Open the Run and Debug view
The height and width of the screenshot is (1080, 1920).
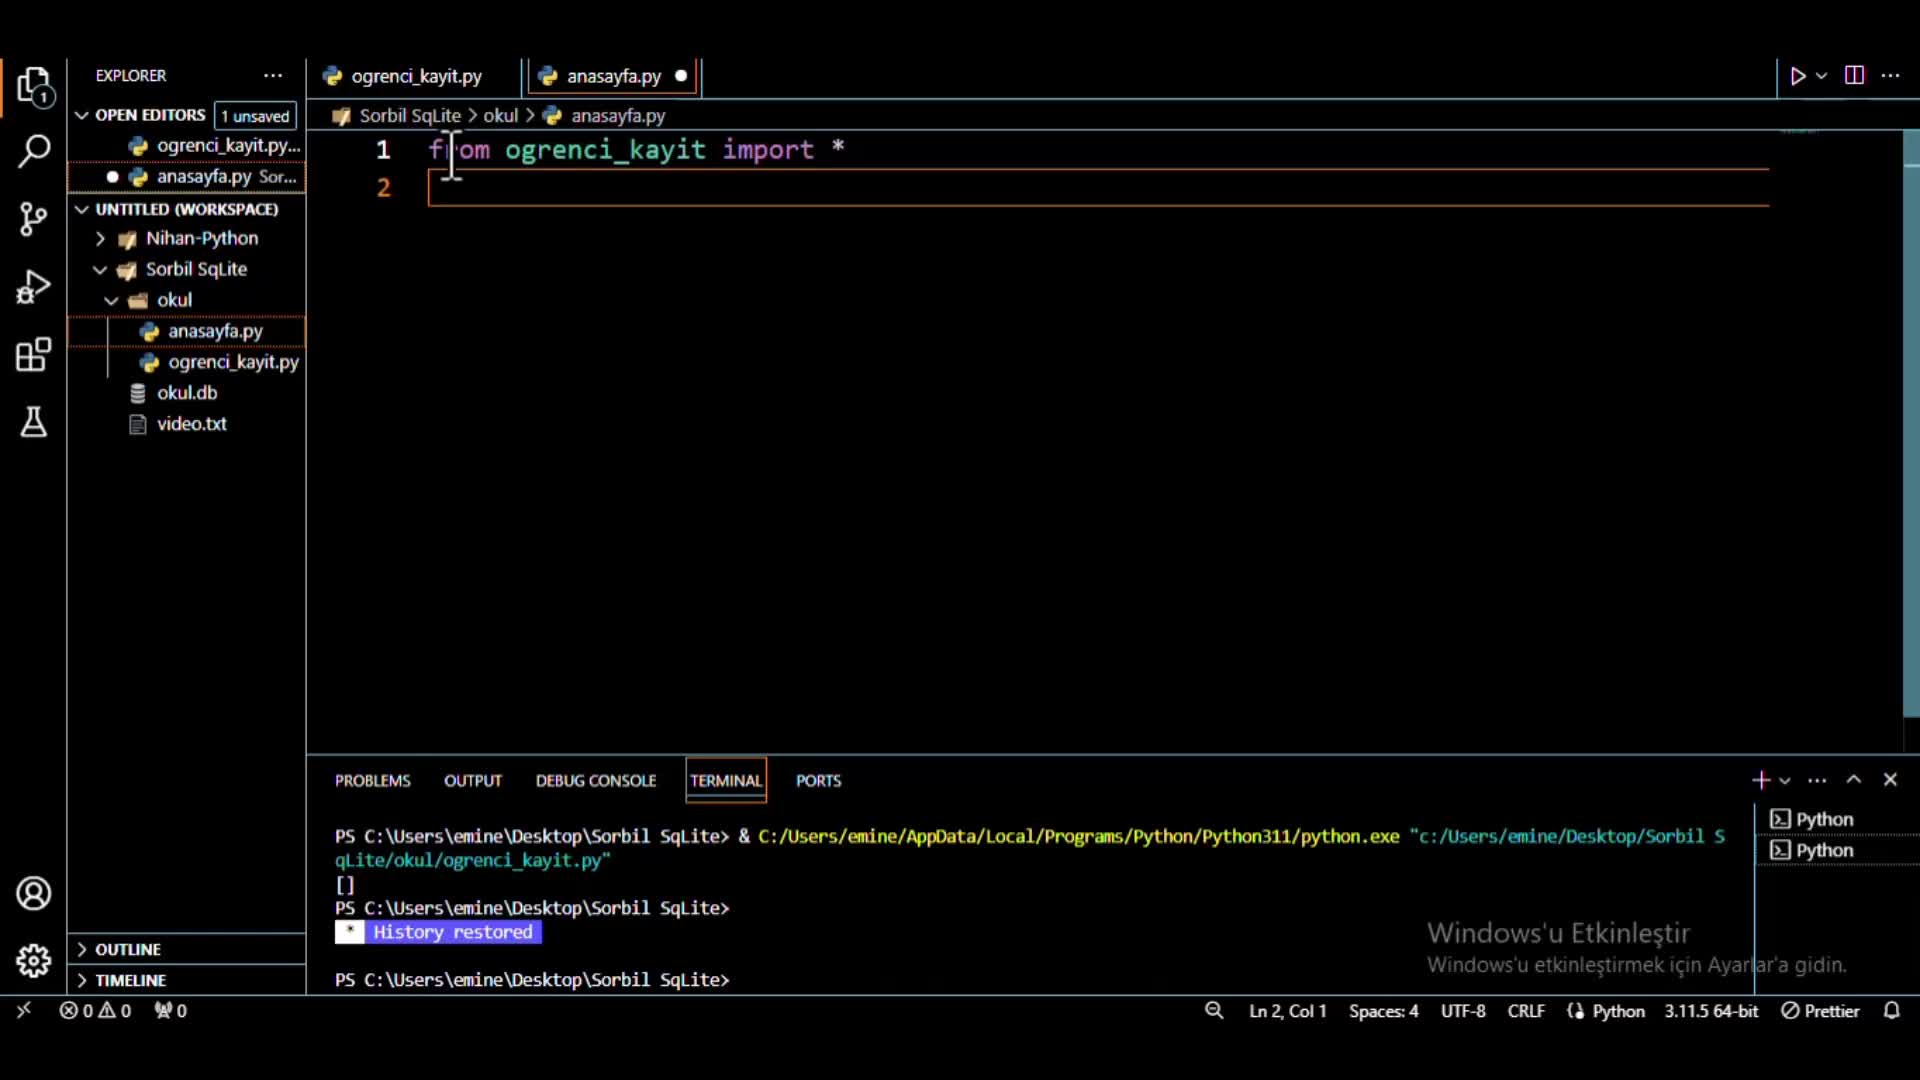(34, 287)
